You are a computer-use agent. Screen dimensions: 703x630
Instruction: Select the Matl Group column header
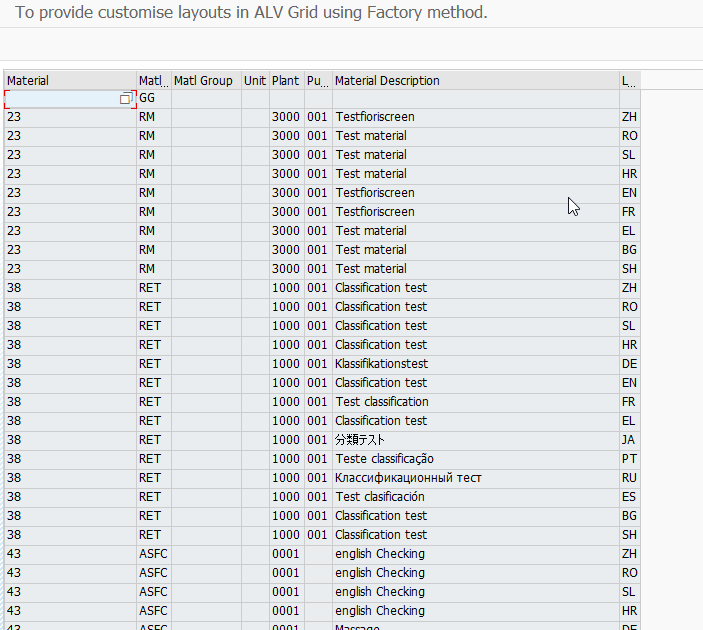(206, 81)
